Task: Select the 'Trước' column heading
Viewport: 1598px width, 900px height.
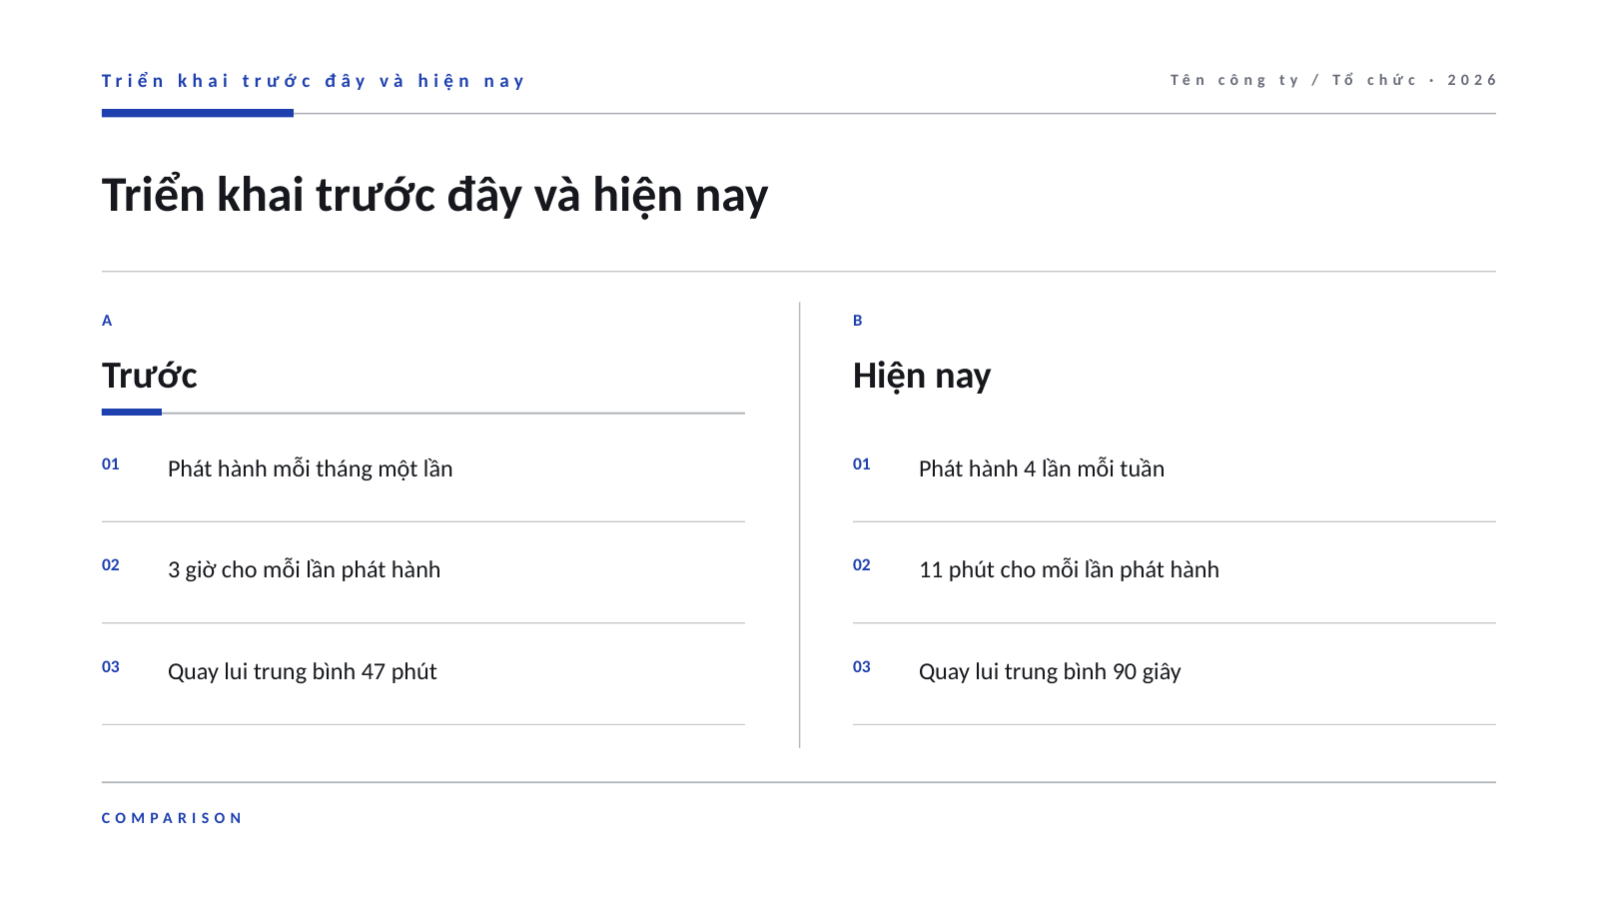Action: coord(149,376)
